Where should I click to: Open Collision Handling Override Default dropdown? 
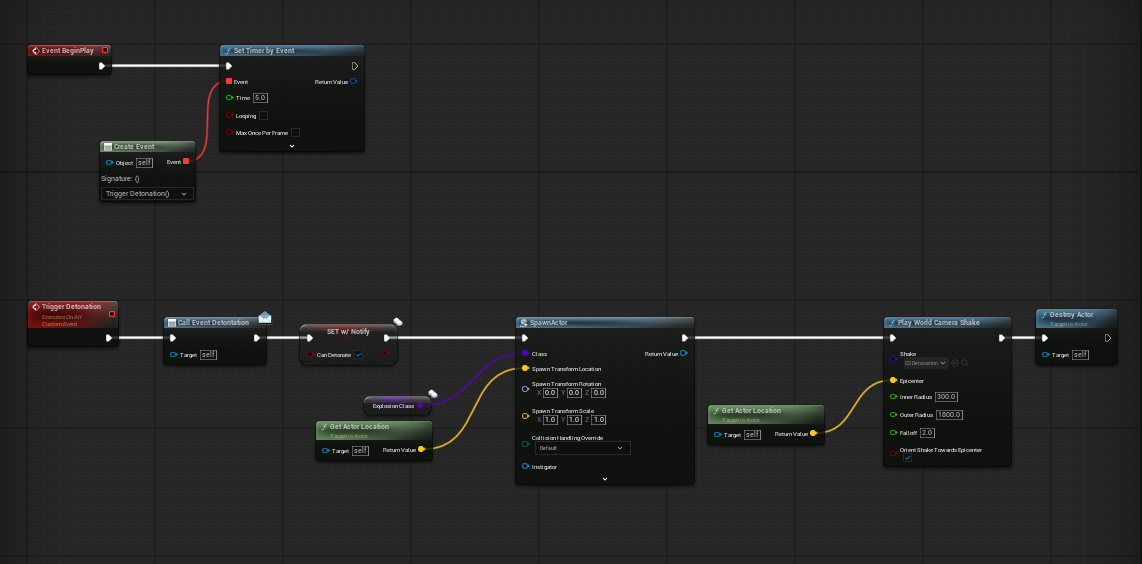tap(581, 448)
